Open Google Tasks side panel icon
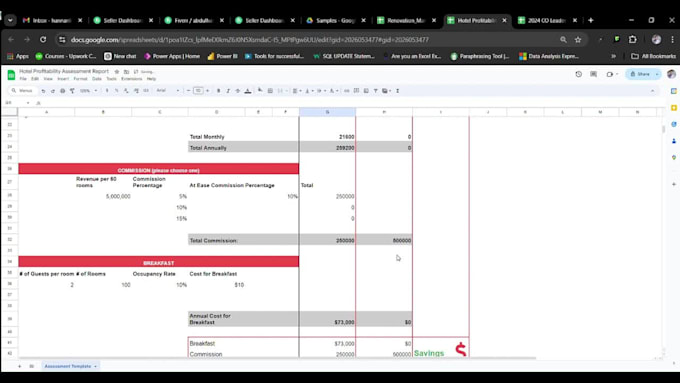Screen dimensions: 680x383 click(x=673, y=124)
